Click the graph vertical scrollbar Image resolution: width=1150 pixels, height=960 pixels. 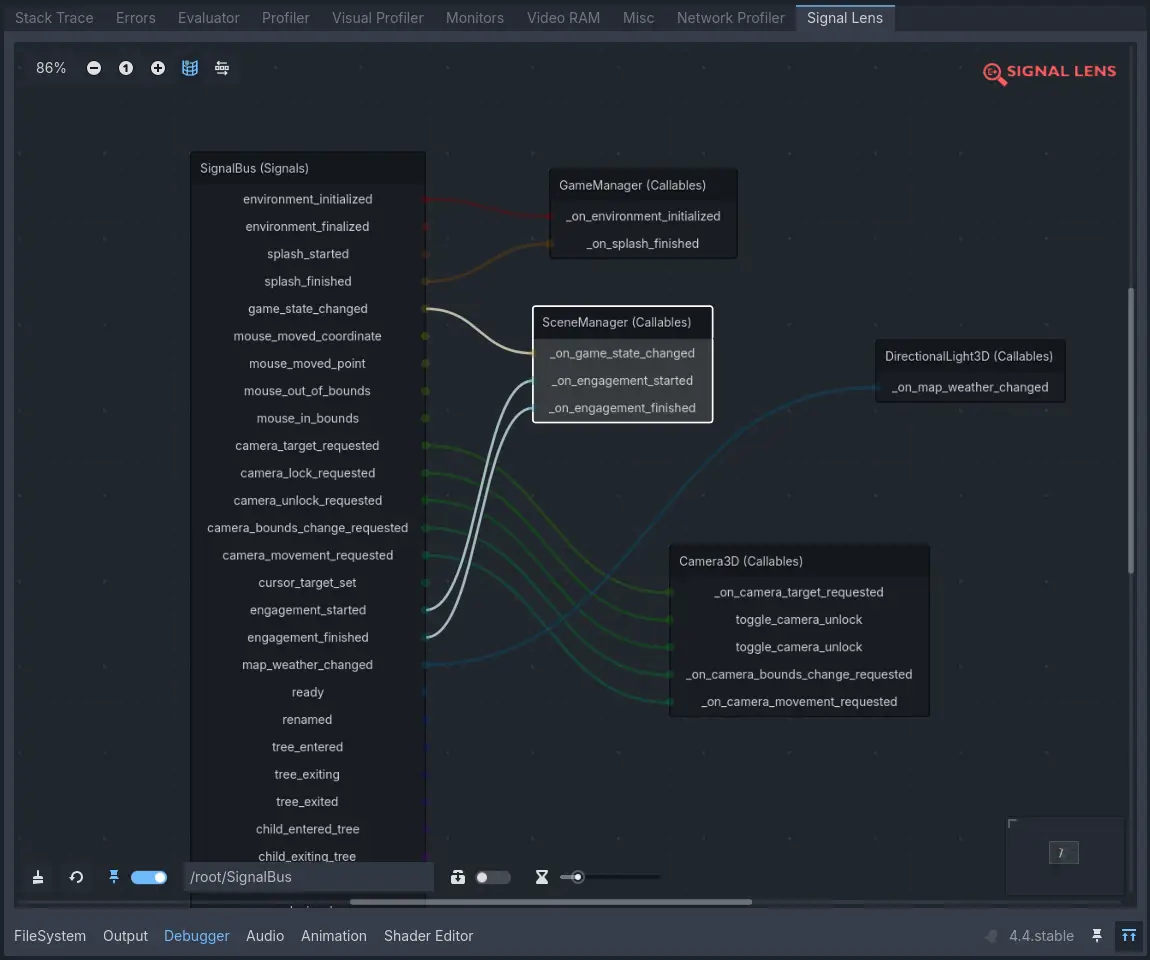pos(1131,430)
